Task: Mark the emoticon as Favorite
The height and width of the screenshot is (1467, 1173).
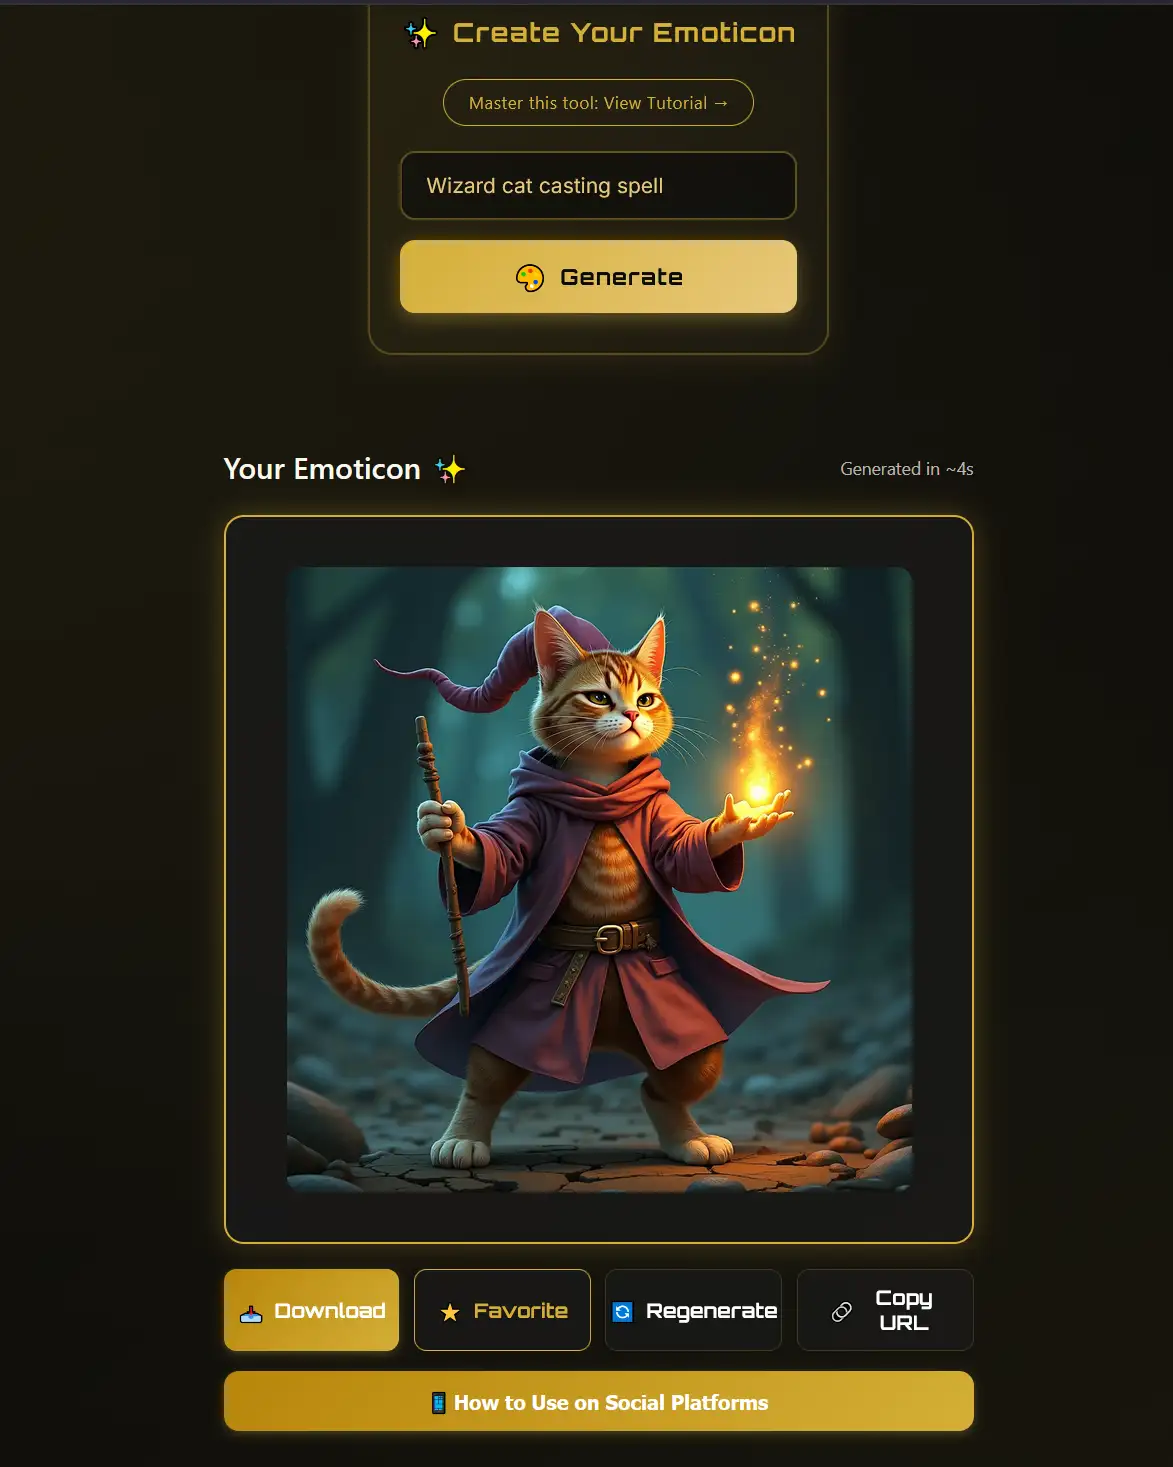Action: click(502, 1310)
